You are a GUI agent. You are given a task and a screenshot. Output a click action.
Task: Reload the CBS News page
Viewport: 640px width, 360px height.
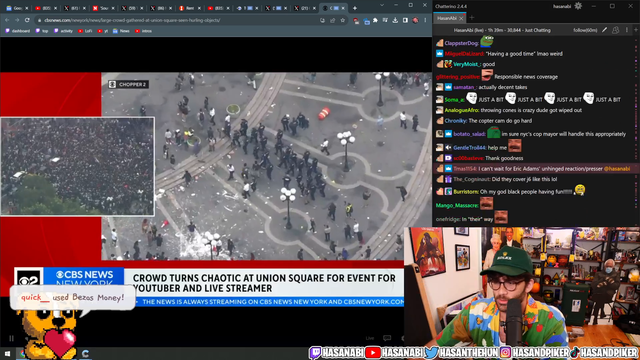click(27, 20)
